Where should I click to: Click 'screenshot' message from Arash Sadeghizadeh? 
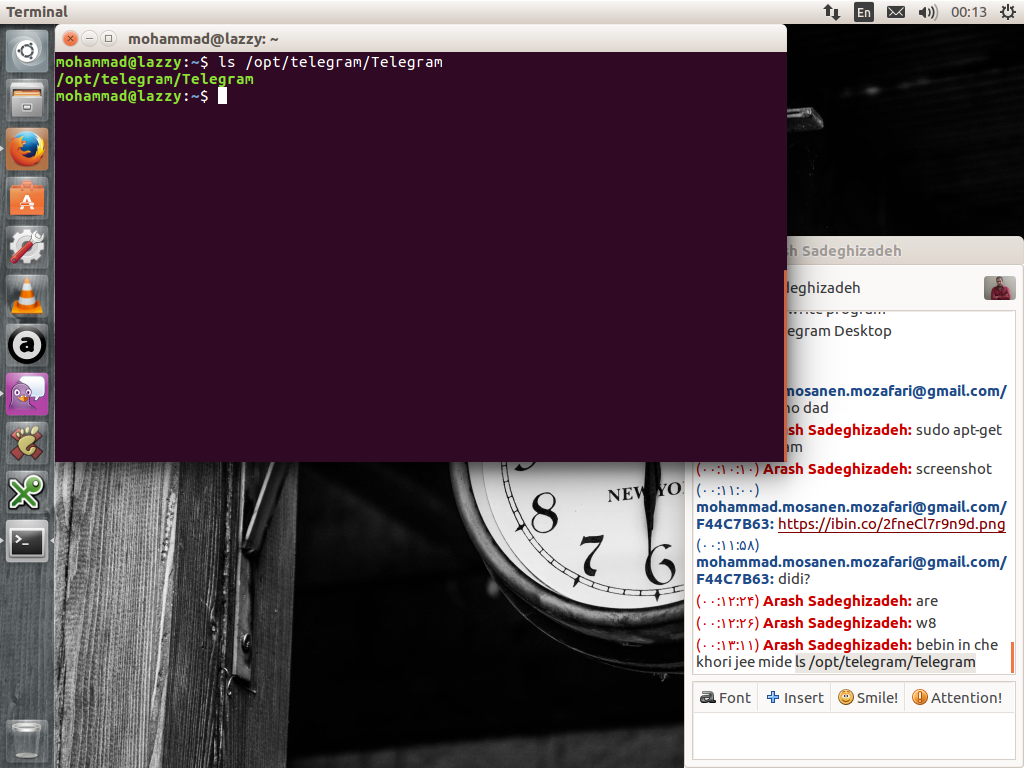pyautogui.click(x=953, y=469)
